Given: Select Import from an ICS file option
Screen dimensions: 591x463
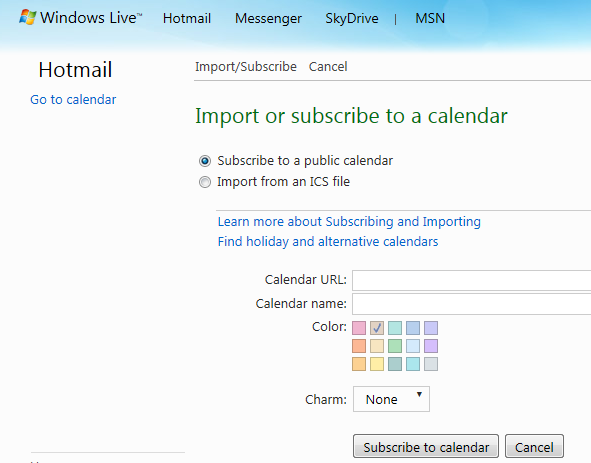Looking at the screenshot, I should (205, 182).
